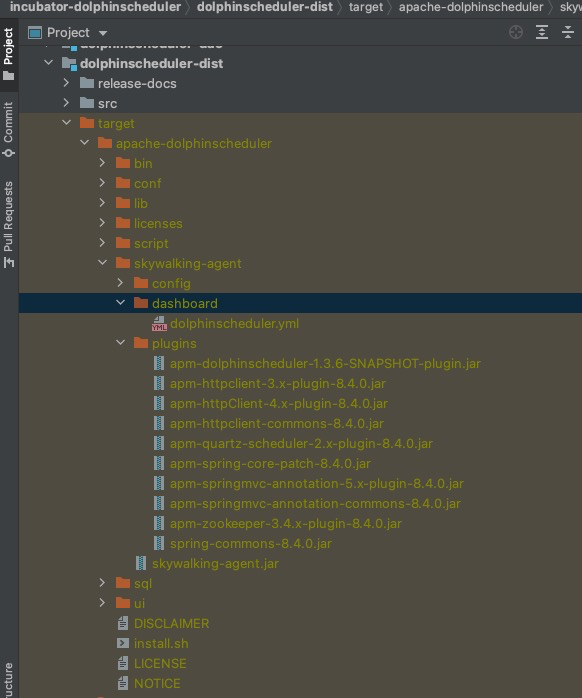
Task: Select the src folder icon
Action: [x=87, y=103]
